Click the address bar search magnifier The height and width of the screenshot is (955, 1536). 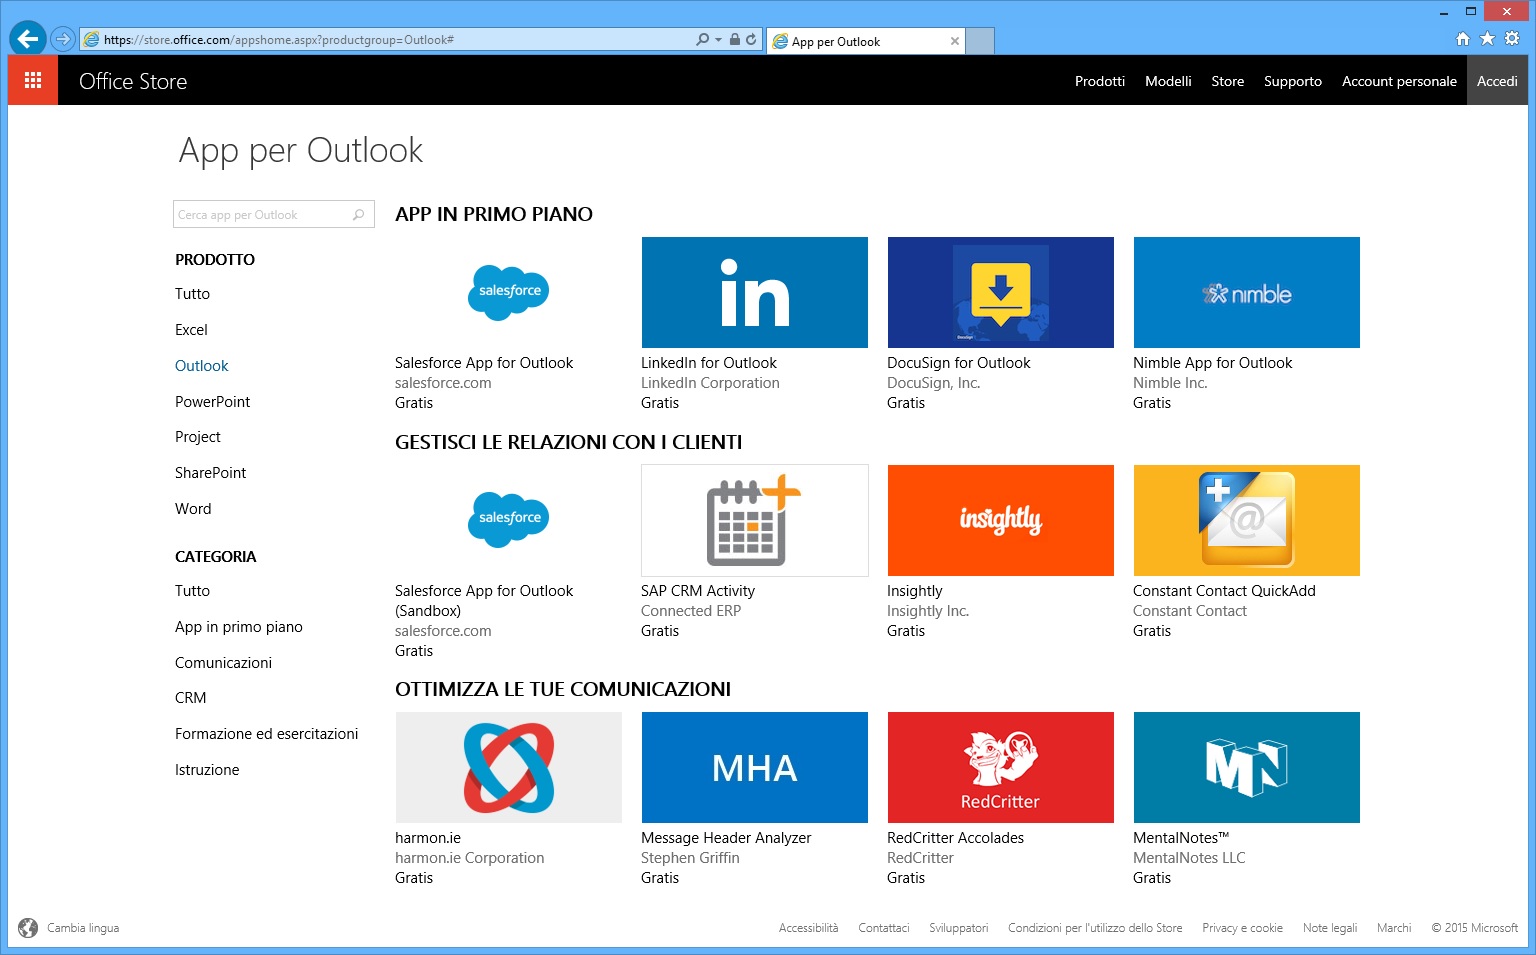click(703, 39)
